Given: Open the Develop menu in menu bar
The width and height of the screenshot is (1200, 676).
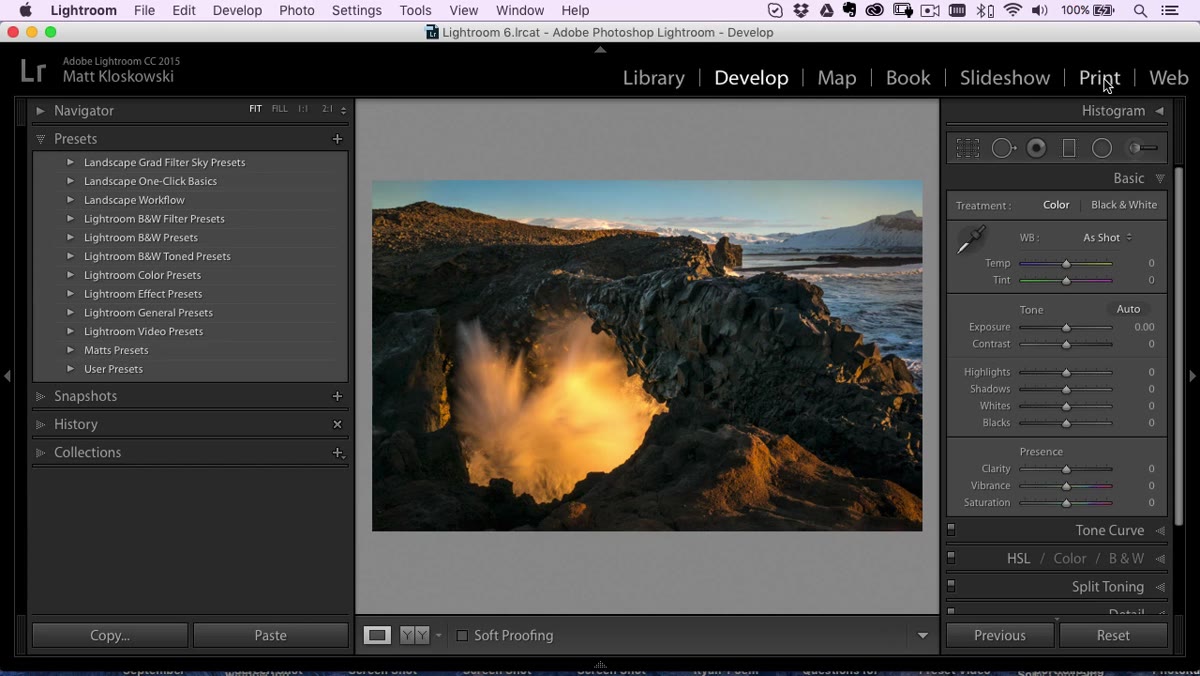Looking at the screenshot, I should click(237, 10).
